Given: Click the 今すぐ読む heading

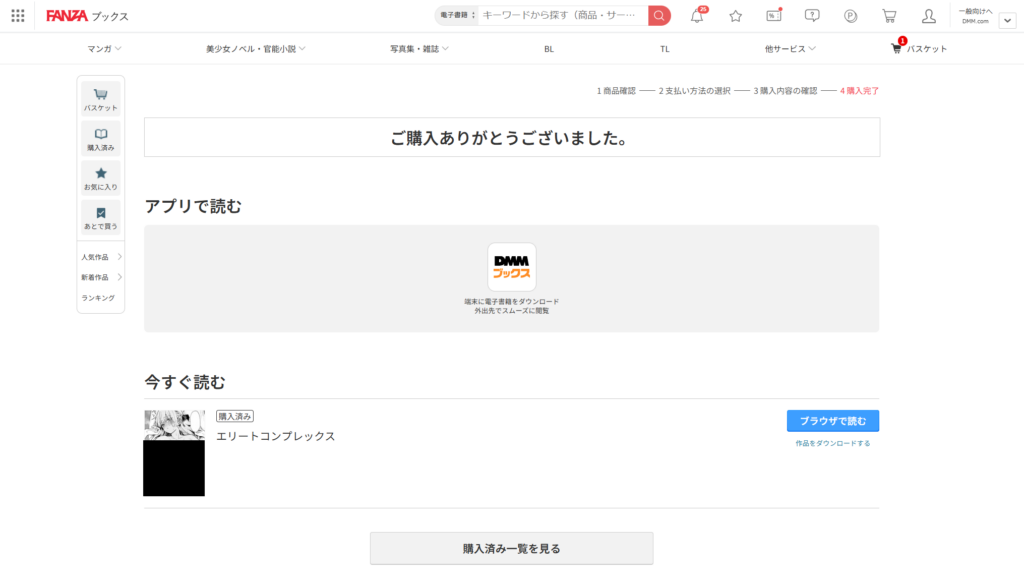Looking at the screenshot, I should pos(185,382).
